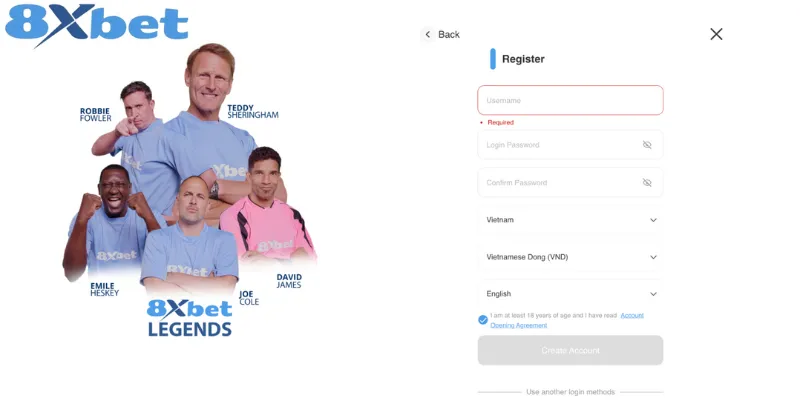Click the 8Xbet Legends logo below players
The width and height of the screenshot is (800, 400).
click(x=190, y=318)
